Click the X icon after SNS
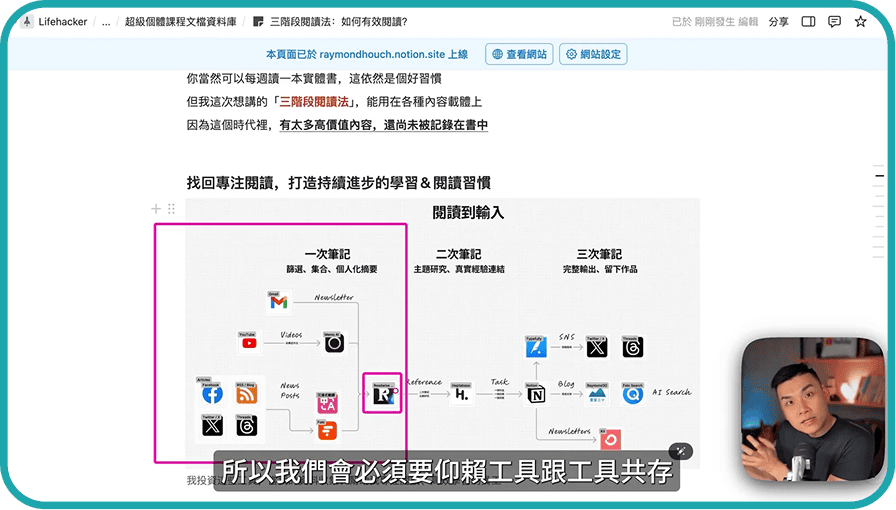The image size is (896, 510). (597, 346)
